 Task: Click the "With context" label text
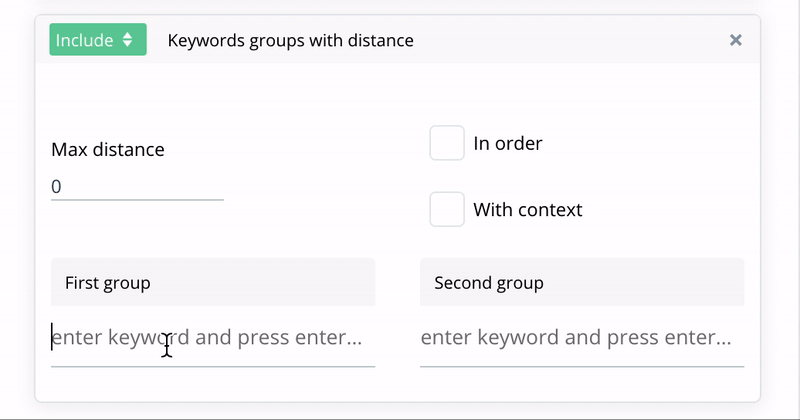(x=527, y=210)
